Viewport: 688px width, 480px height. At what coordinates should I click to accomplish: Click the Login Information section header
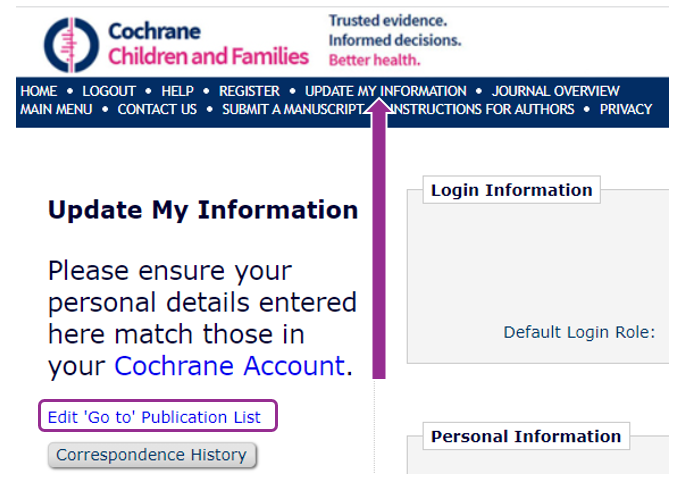click(511, 190)
